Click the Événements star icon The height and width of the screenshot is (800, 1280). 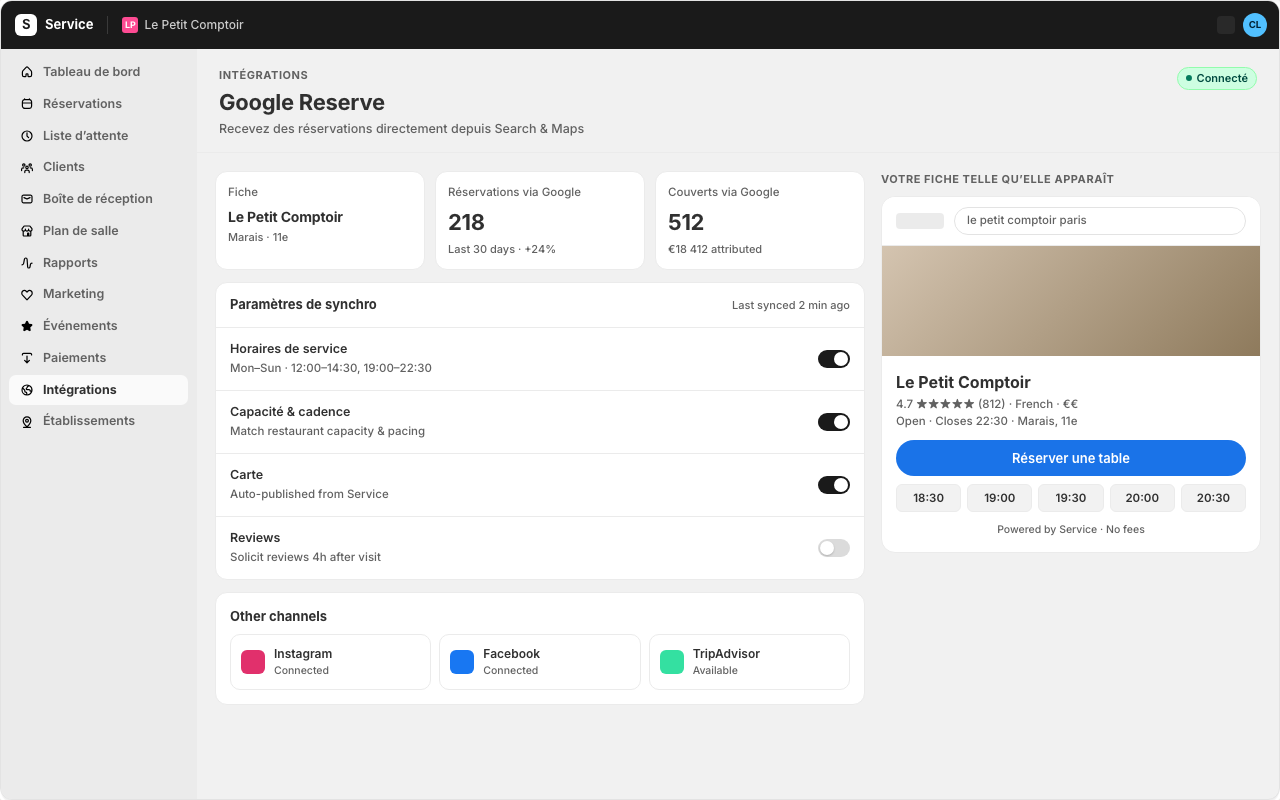pyautogui.click(x=27, y=326)
